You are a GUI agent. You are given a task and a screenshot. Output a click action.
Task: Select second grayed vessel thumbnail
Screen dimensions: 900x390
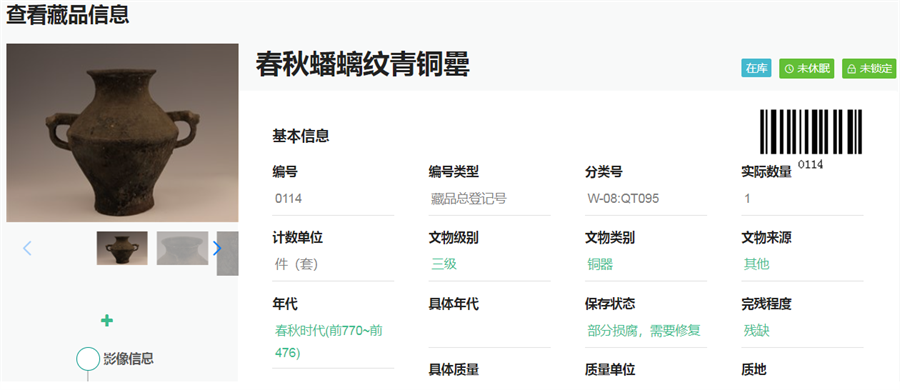pyautogui.click(x=183, y=248)
